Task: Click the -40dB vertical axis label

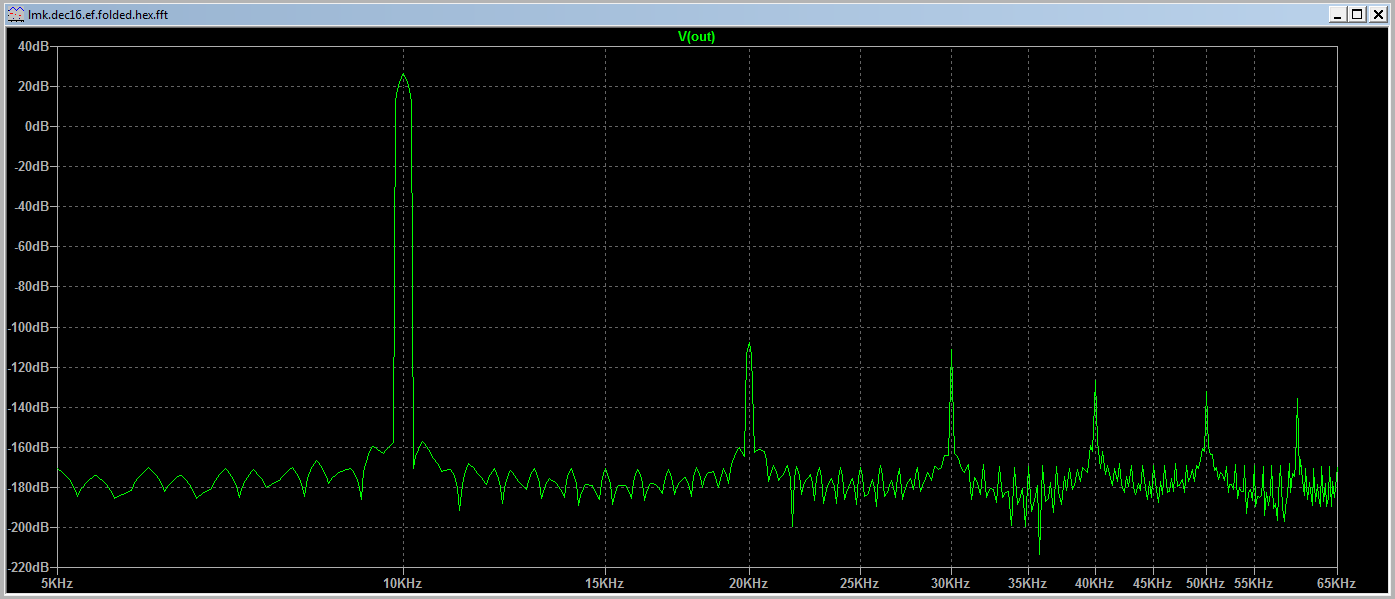Action: click(x=32, y=206)
